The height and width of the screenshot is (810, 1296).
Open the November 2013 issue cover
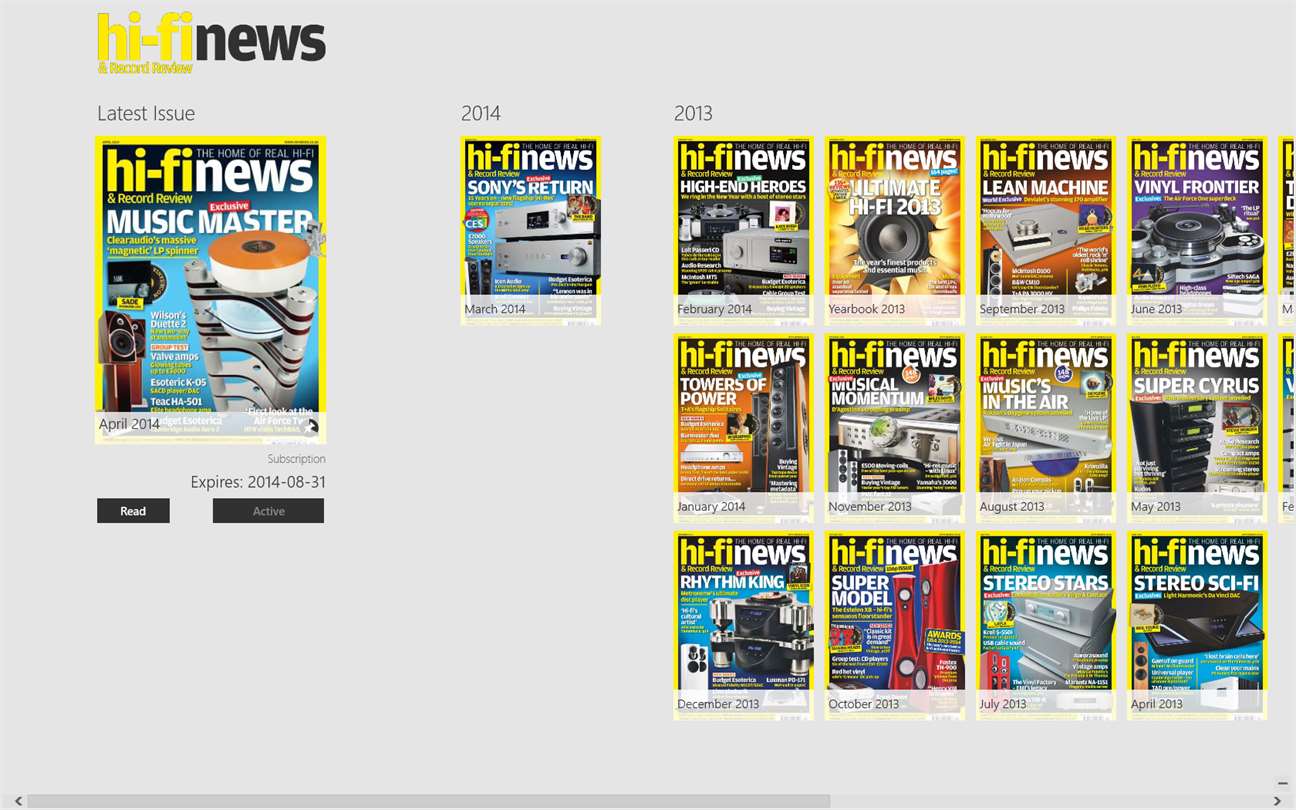tap(894, 428)
